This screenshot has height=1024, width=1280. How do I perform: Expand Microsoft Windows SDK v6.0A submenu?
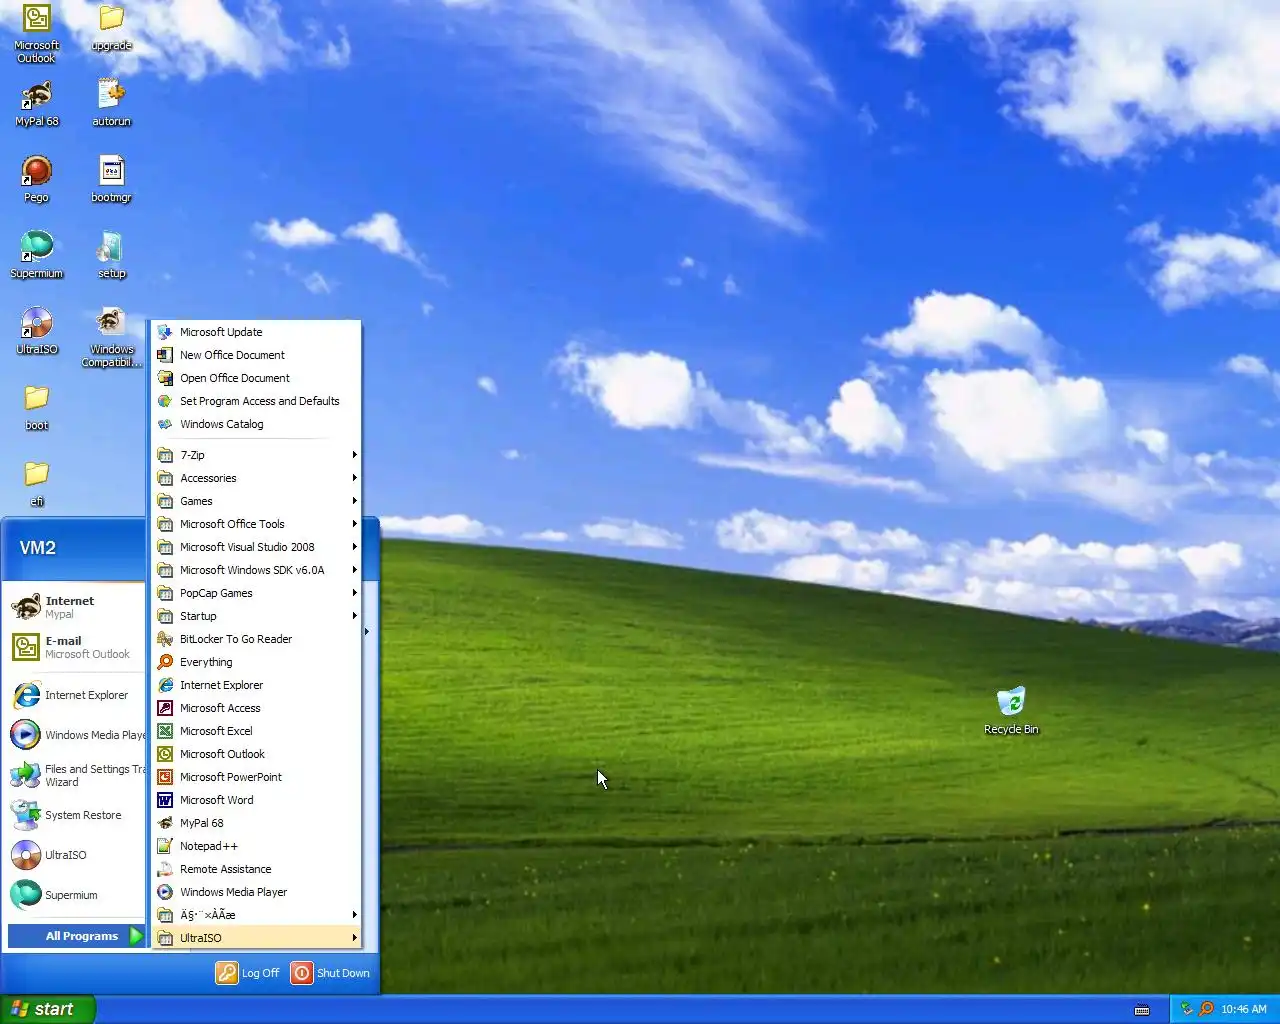[256, 570]
